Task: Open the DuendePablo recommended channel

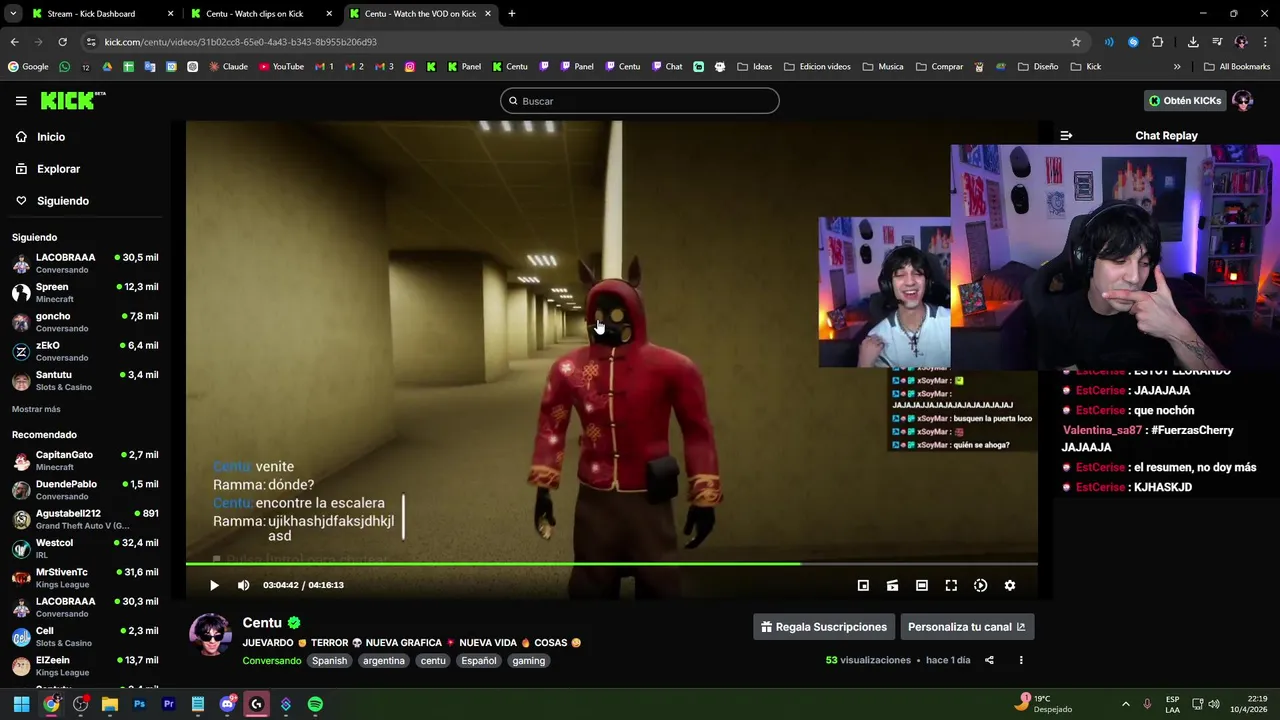Action: [x=85, y=490]
